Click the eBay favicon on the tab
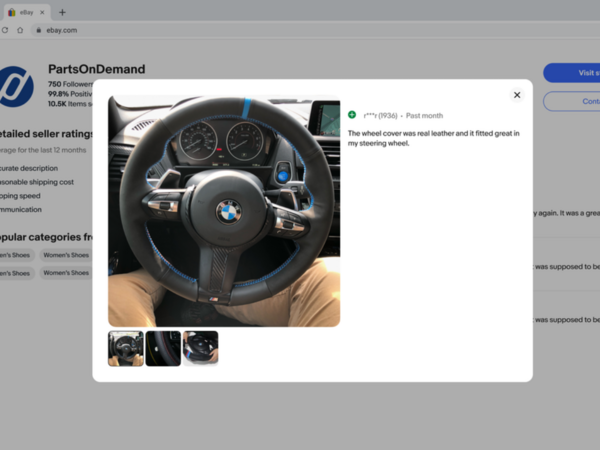The width and height of the screenshot is (600, 450). pos(12,12)
